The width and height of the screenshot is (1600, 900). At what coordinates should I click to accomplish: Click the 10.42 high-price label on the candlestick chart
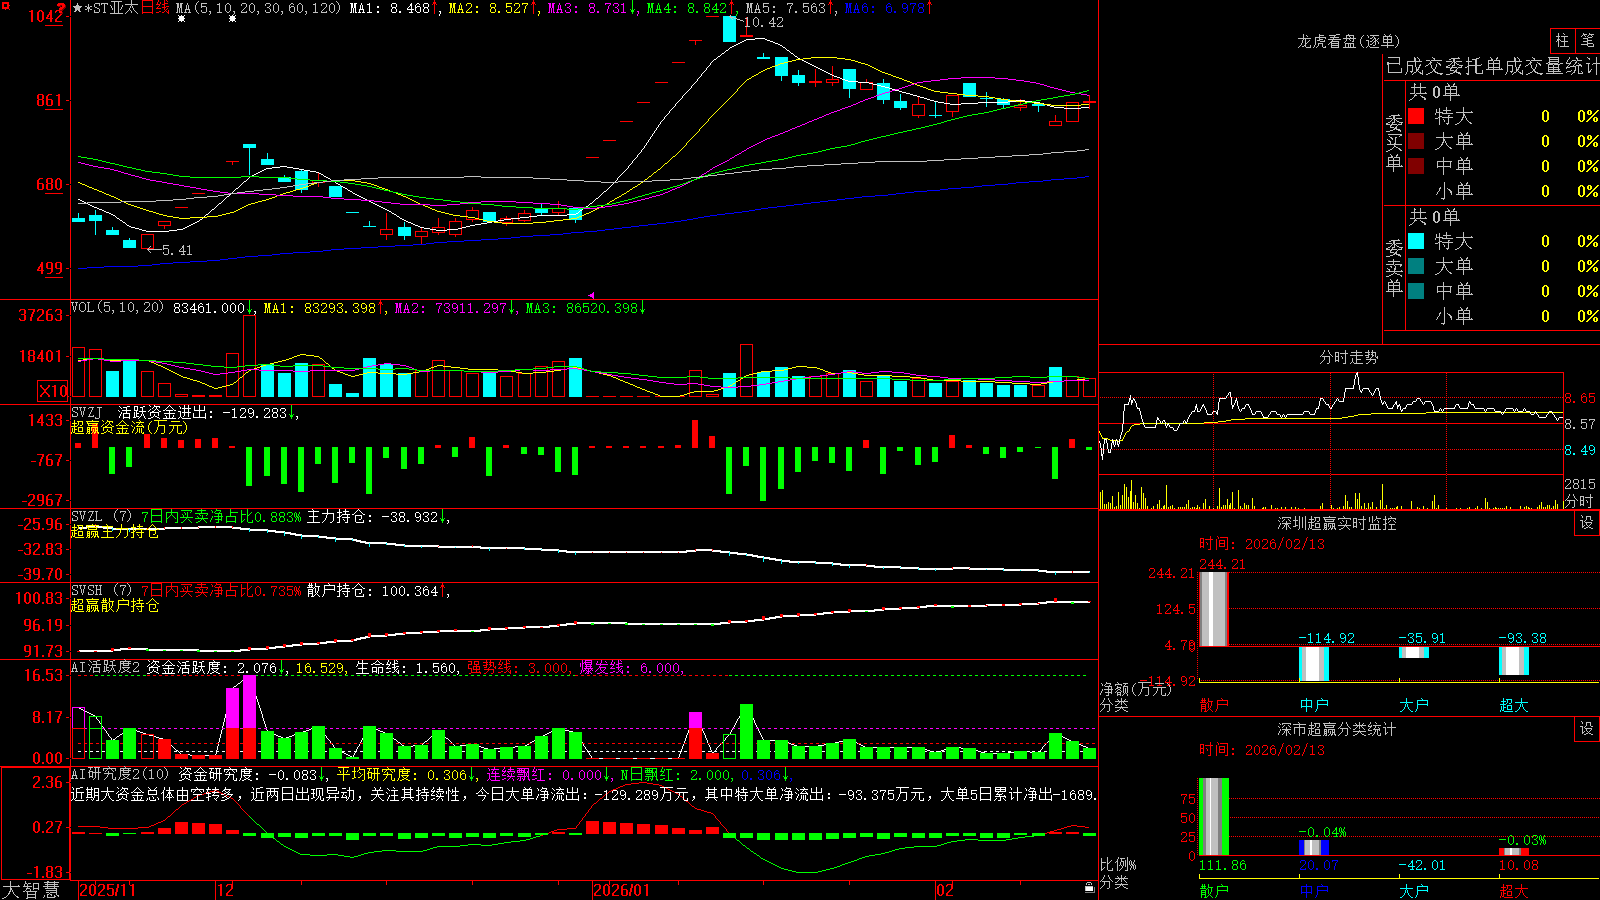pyautogui.click(x=764, y=22)
